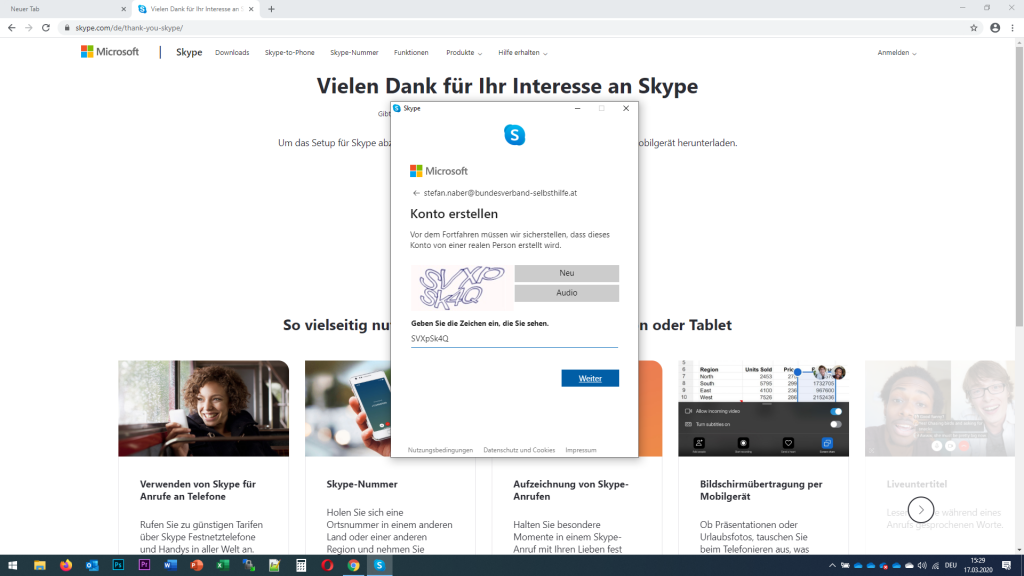Screen dimensions: 1024x576
Task: Open the Wi-Fi network tray icon
Action: 935,566
